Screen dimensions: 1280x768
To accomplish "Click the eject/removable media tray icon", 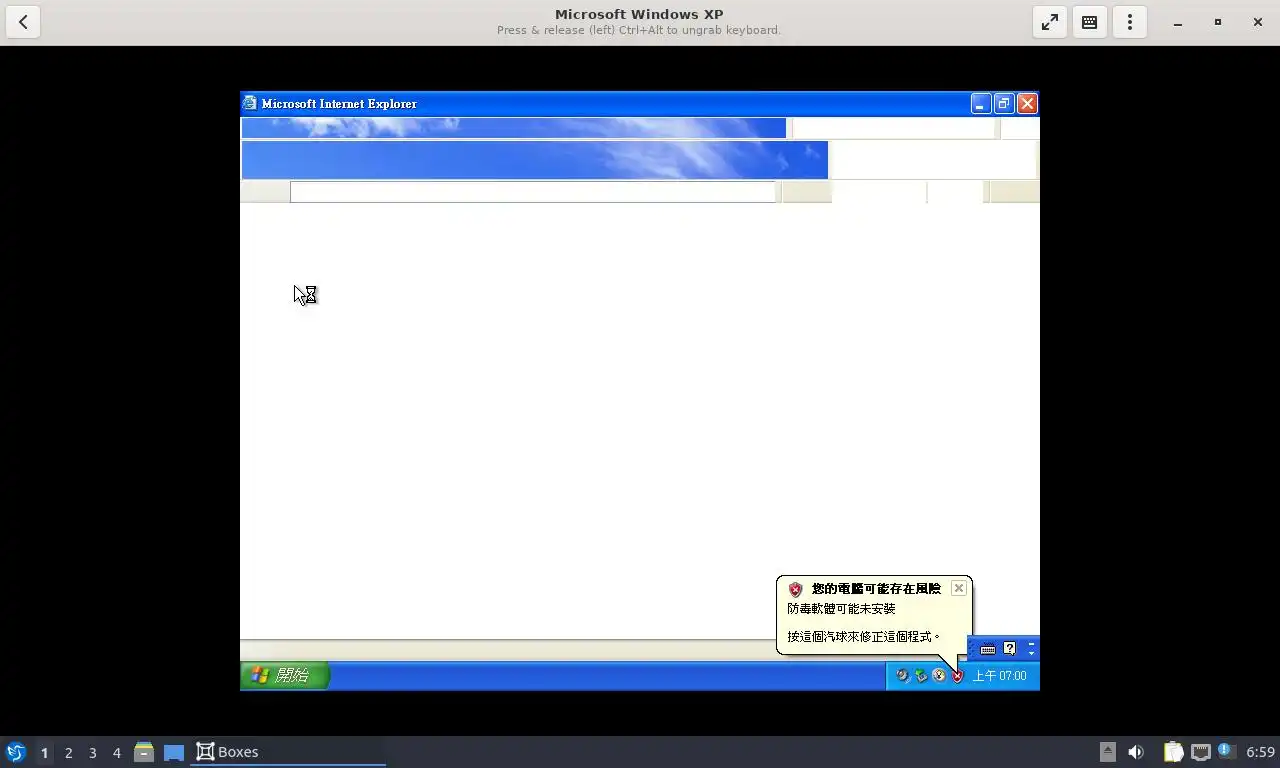I will 1107,752.
